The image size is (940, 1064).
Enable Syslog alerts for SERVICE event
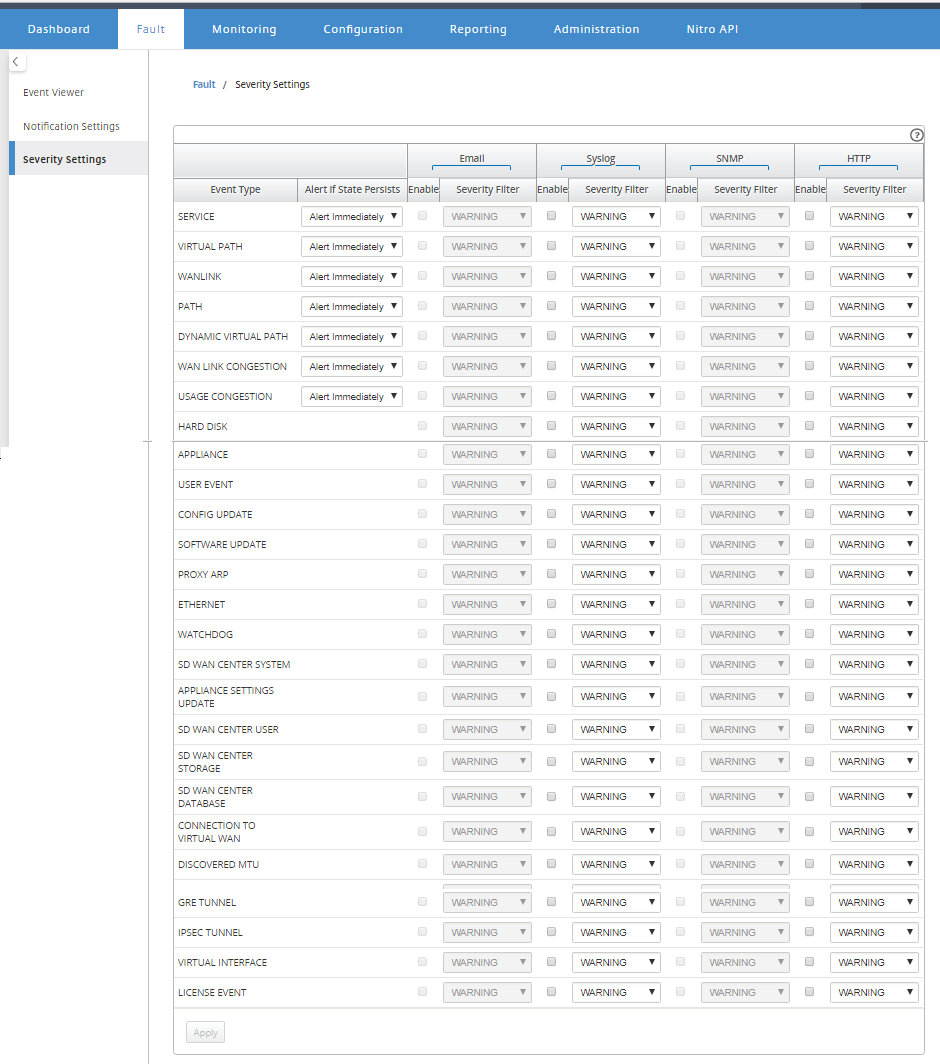coord(551,216)
